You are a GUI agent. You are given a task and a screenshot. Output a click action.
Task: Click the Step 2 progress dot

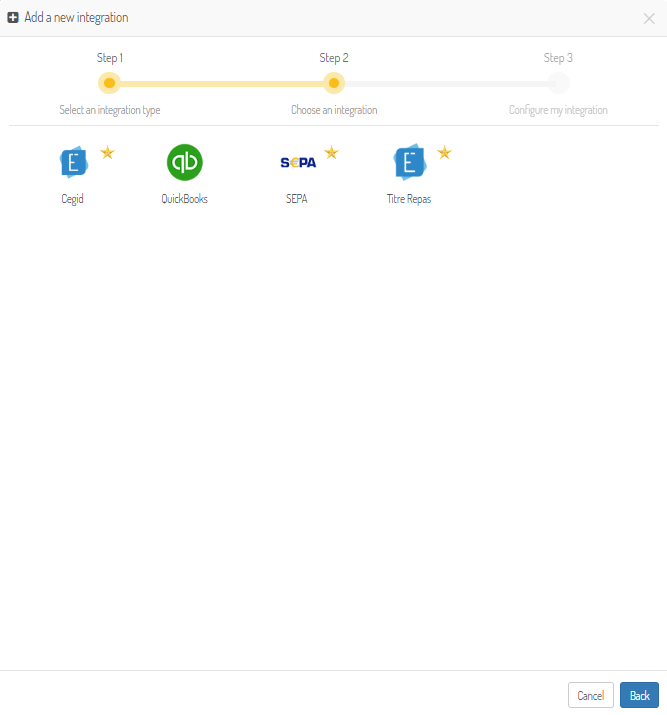pyautogui.click(x=334, y=83)
